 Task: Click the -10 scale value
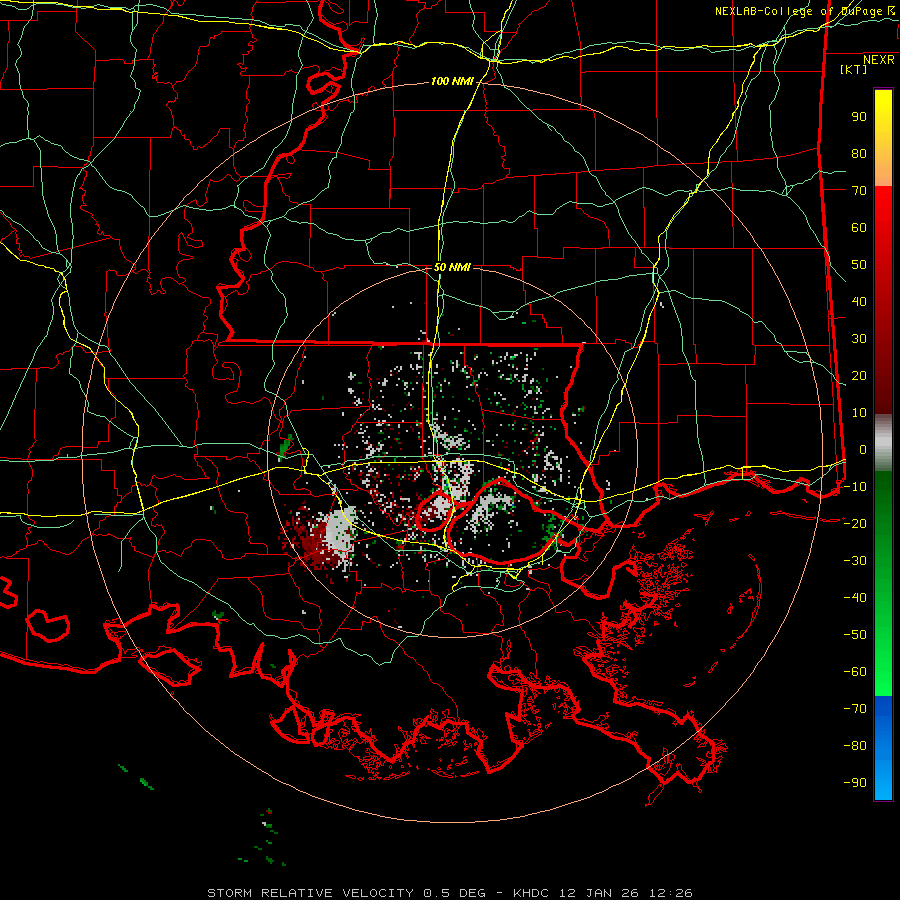click(x=855, y=487)
